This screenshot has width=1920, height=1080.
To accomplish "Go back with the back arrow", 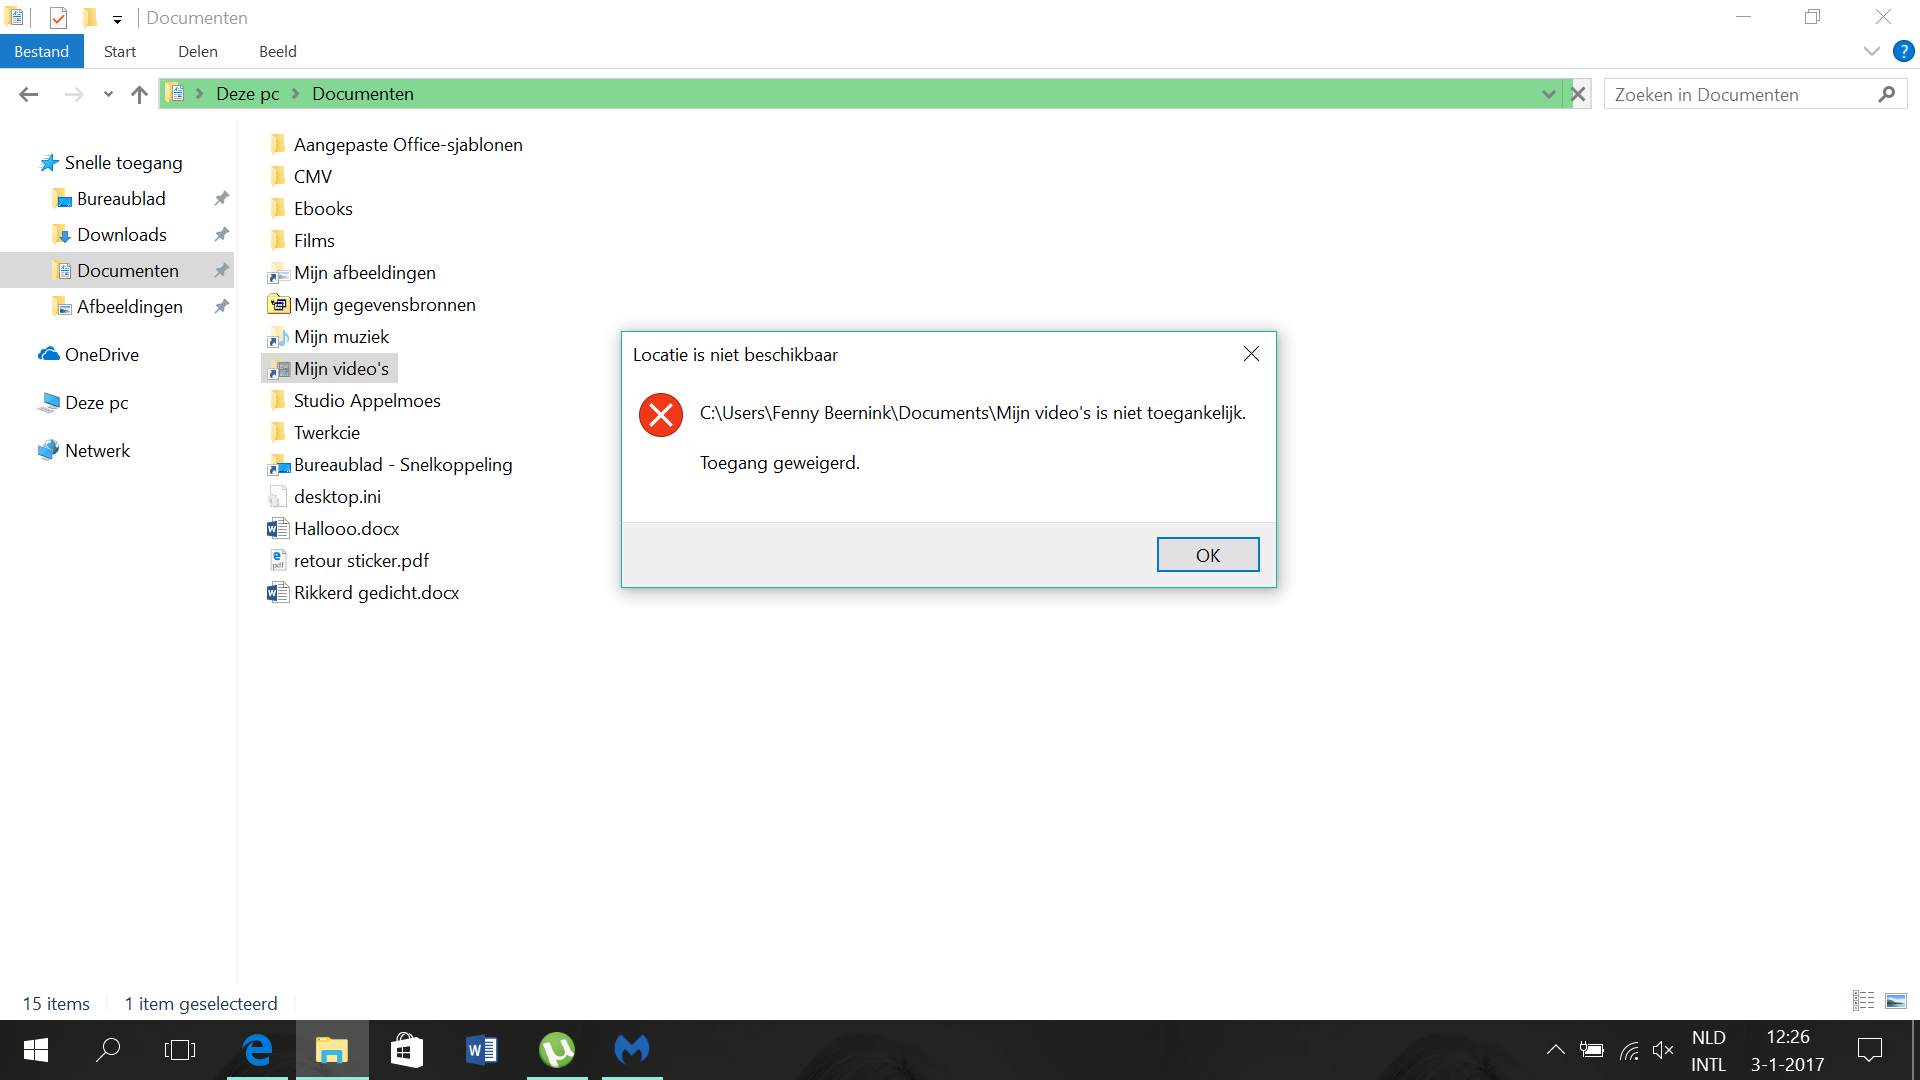I will [x=29, y=94].
